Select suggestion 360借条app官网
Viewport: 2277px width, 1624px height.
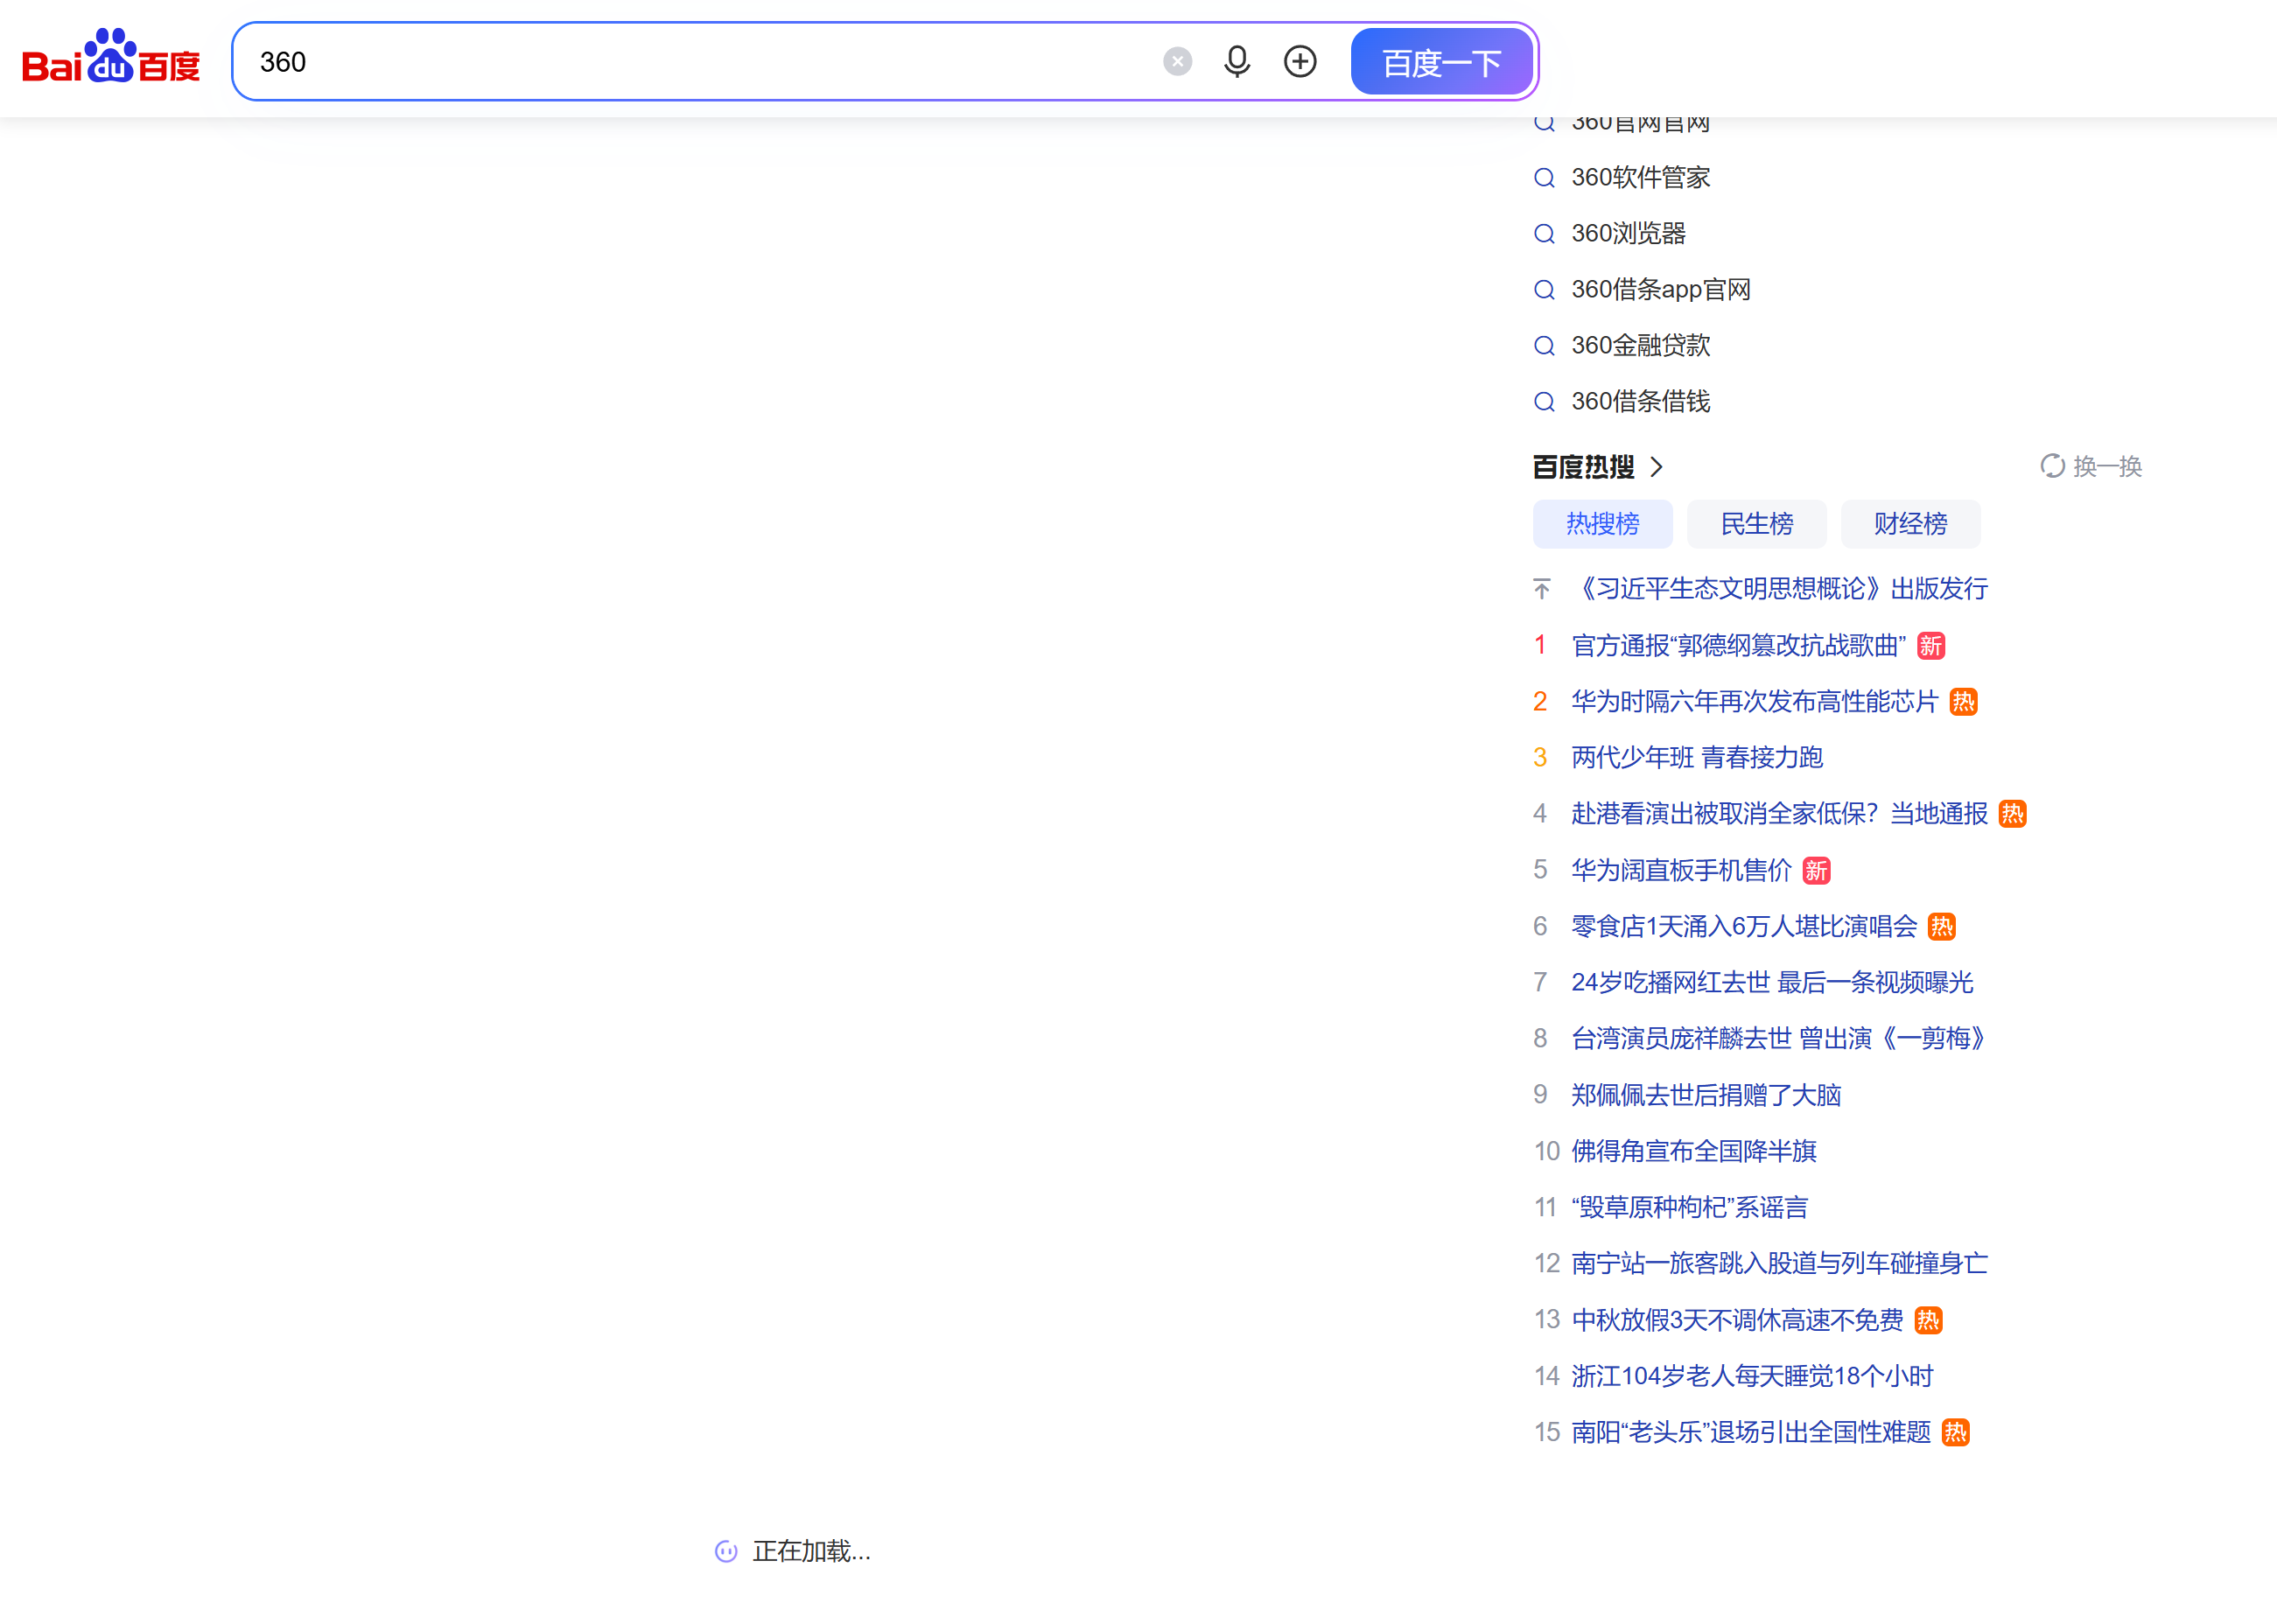tap(1660, 290)
